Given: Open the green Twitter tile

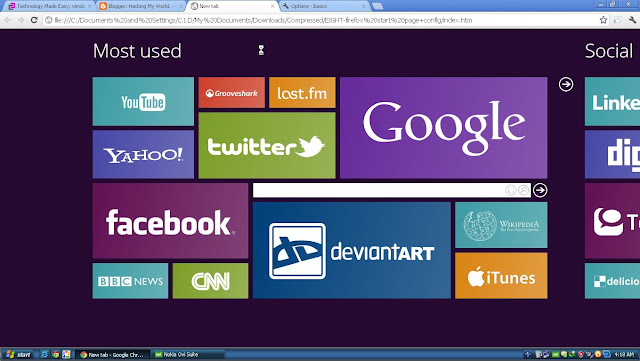Looking at the screenshot, I should 267,145.
